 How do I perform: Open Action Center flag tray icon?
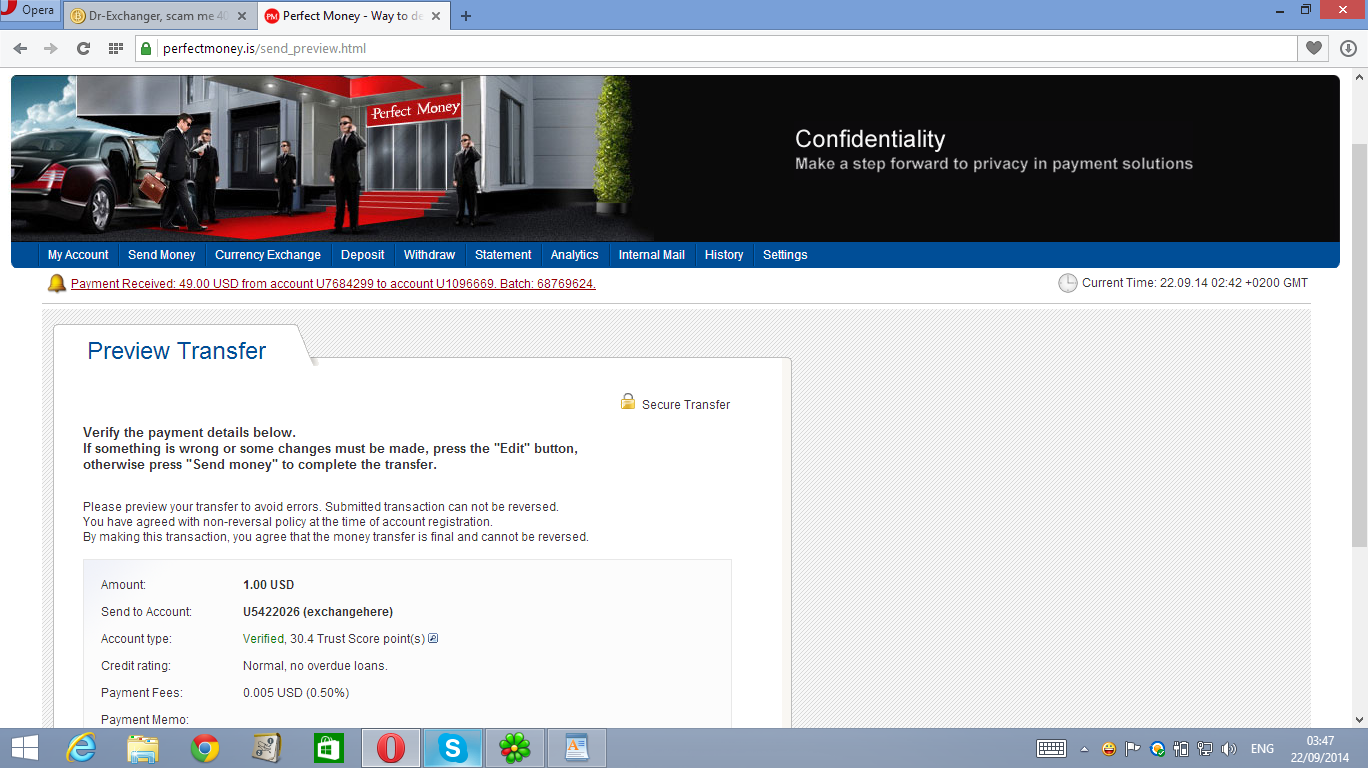1133,748
